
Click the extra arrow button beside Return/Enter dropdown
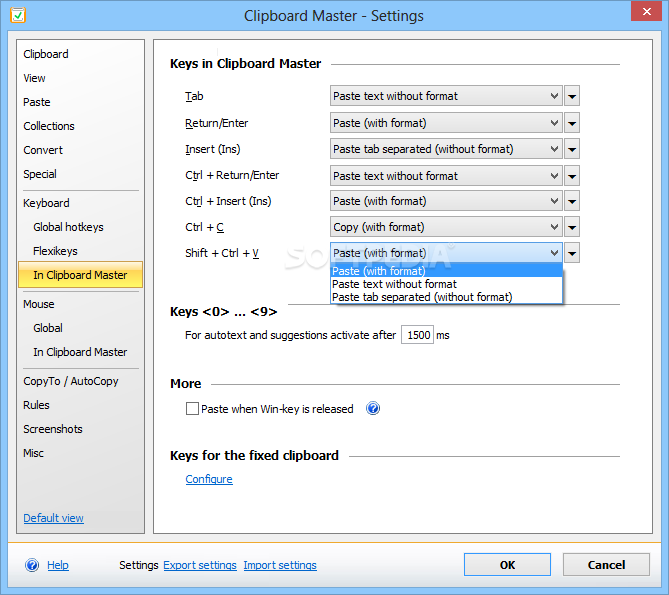click(x=572, y=123)
